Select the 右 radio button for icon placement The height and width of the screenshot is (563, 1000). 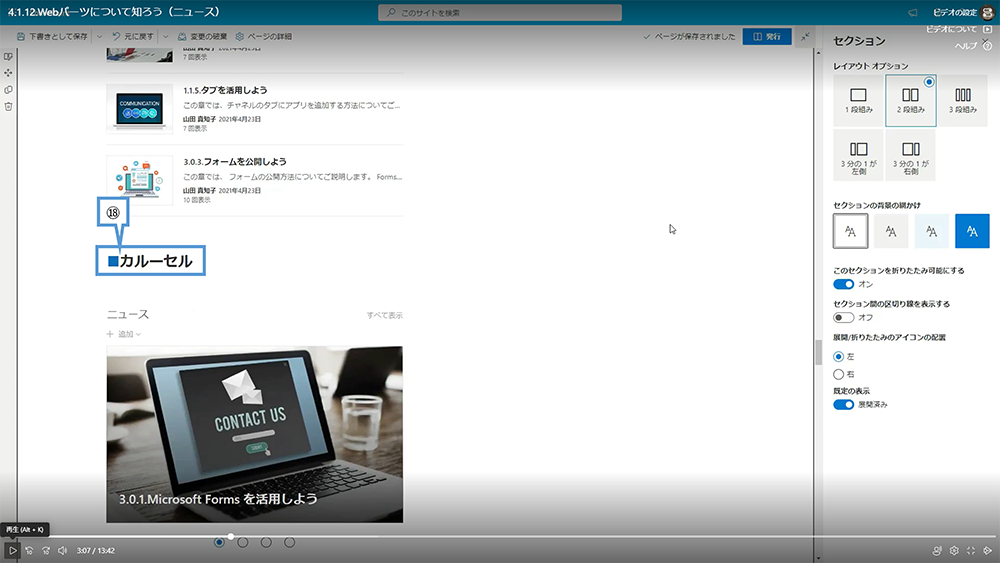(x=839, y=374)
